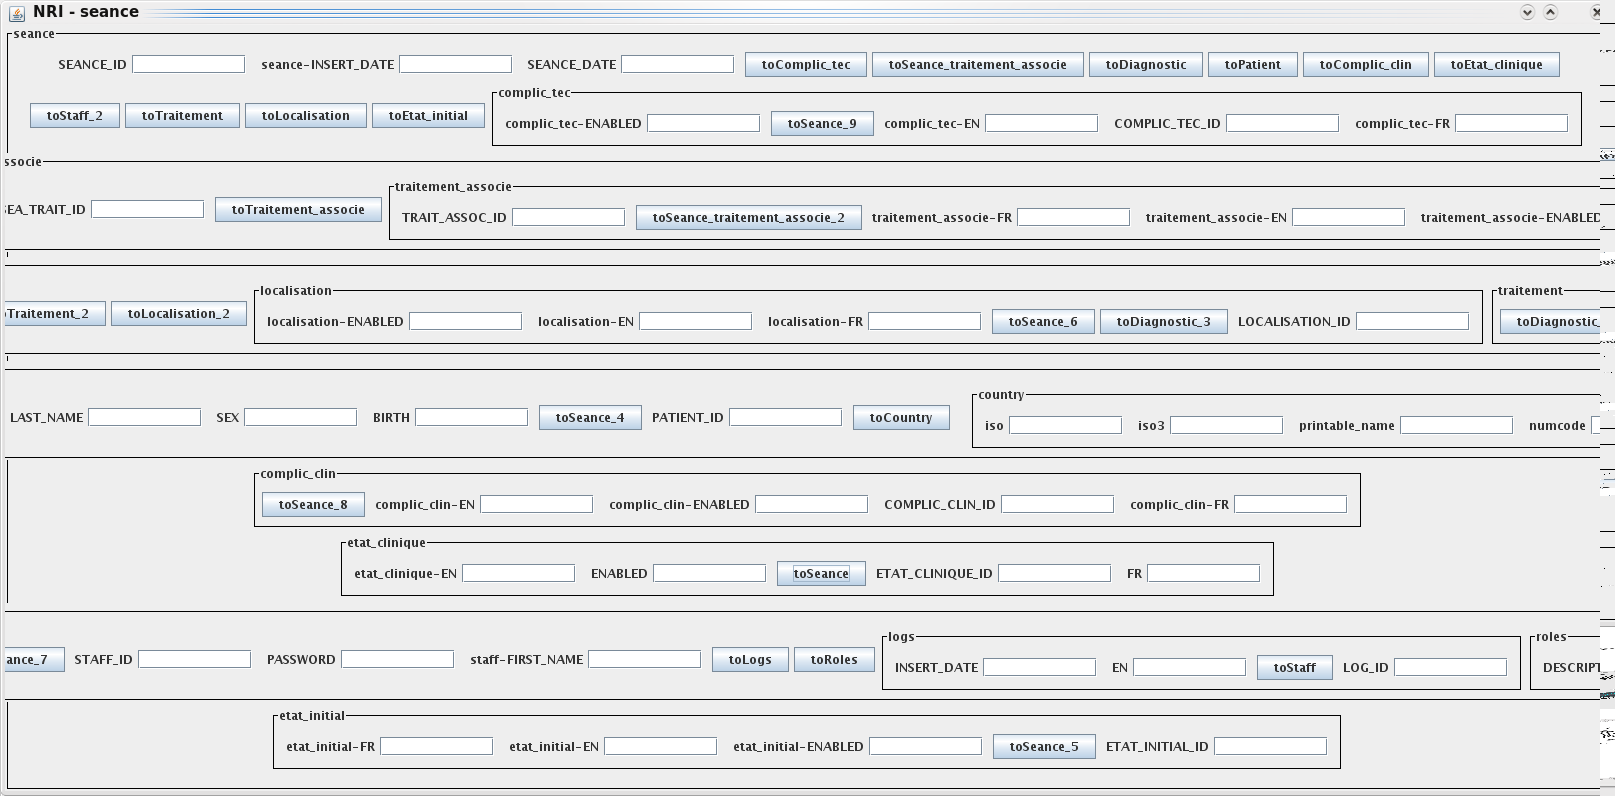This screenshot has height=796, width=1615.
Task: Click the Java icon in the title bar
Action: point(17,12)
